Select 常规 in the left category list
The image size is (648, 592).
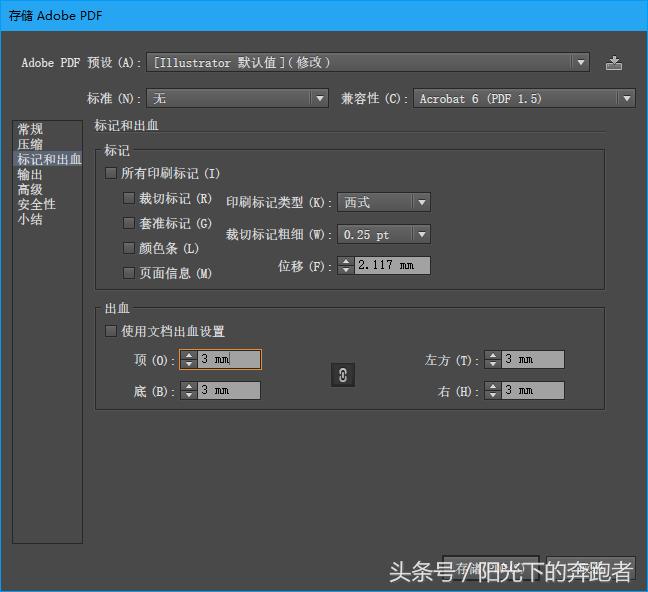30,129
